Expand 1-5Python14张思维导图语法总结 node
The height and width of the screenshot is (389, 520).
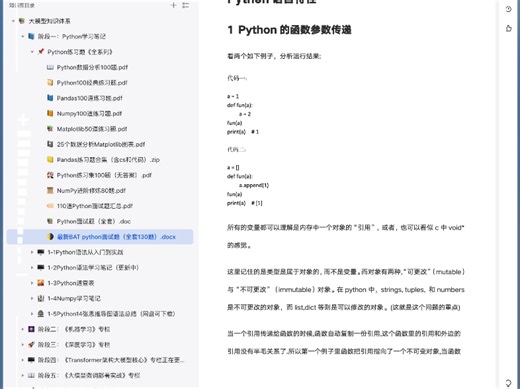tap(32, 314)
